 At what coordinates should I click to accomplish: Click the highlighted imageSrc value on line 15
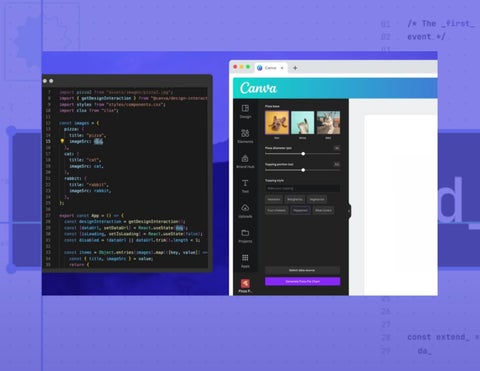[x=98, y=141]
